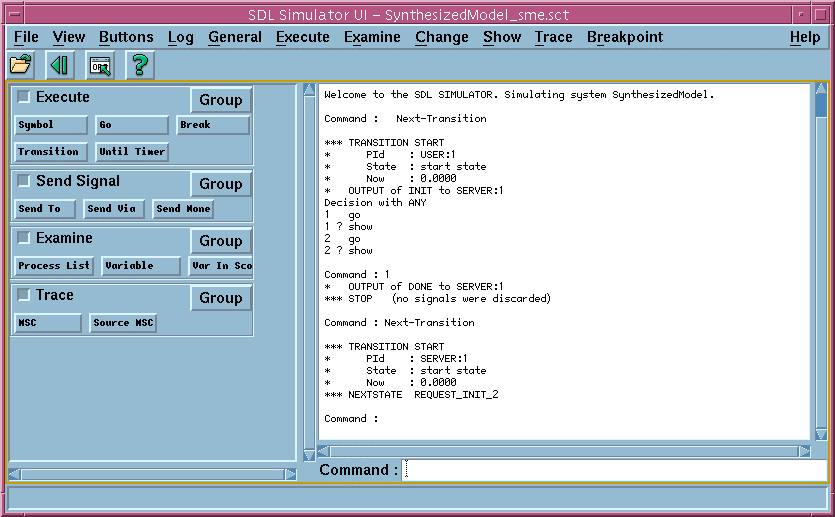The width and height of the screenshot is (835, 517).
Task: Click the Variable button
Action: tap(141, 266)
